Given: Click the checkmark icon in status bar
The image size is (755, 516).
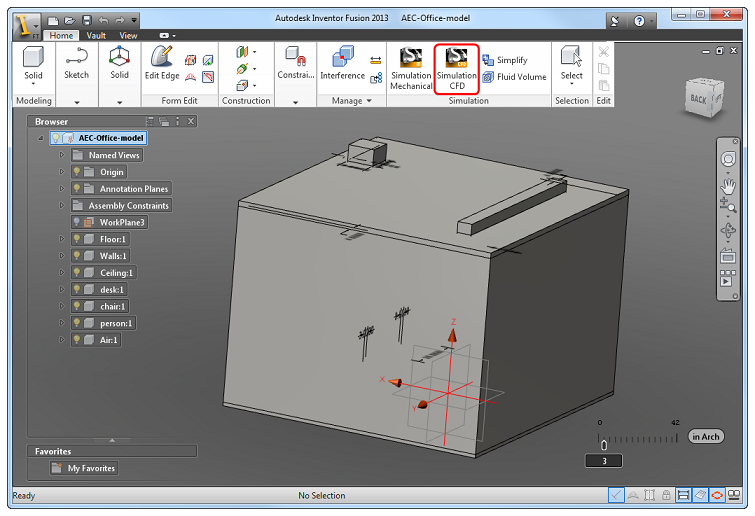Looking at the screenshot, I should tap(616, 495).
